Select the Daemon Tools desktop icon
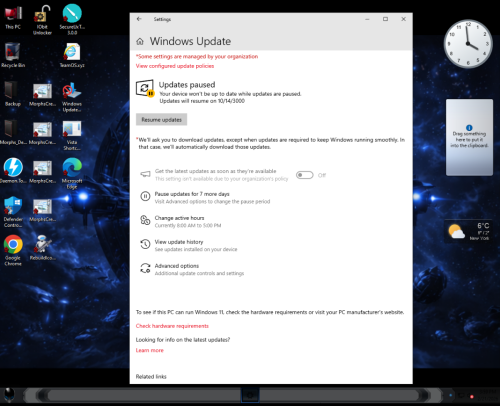The height and width of the screenshot is (406, 500). click(13, 171)
